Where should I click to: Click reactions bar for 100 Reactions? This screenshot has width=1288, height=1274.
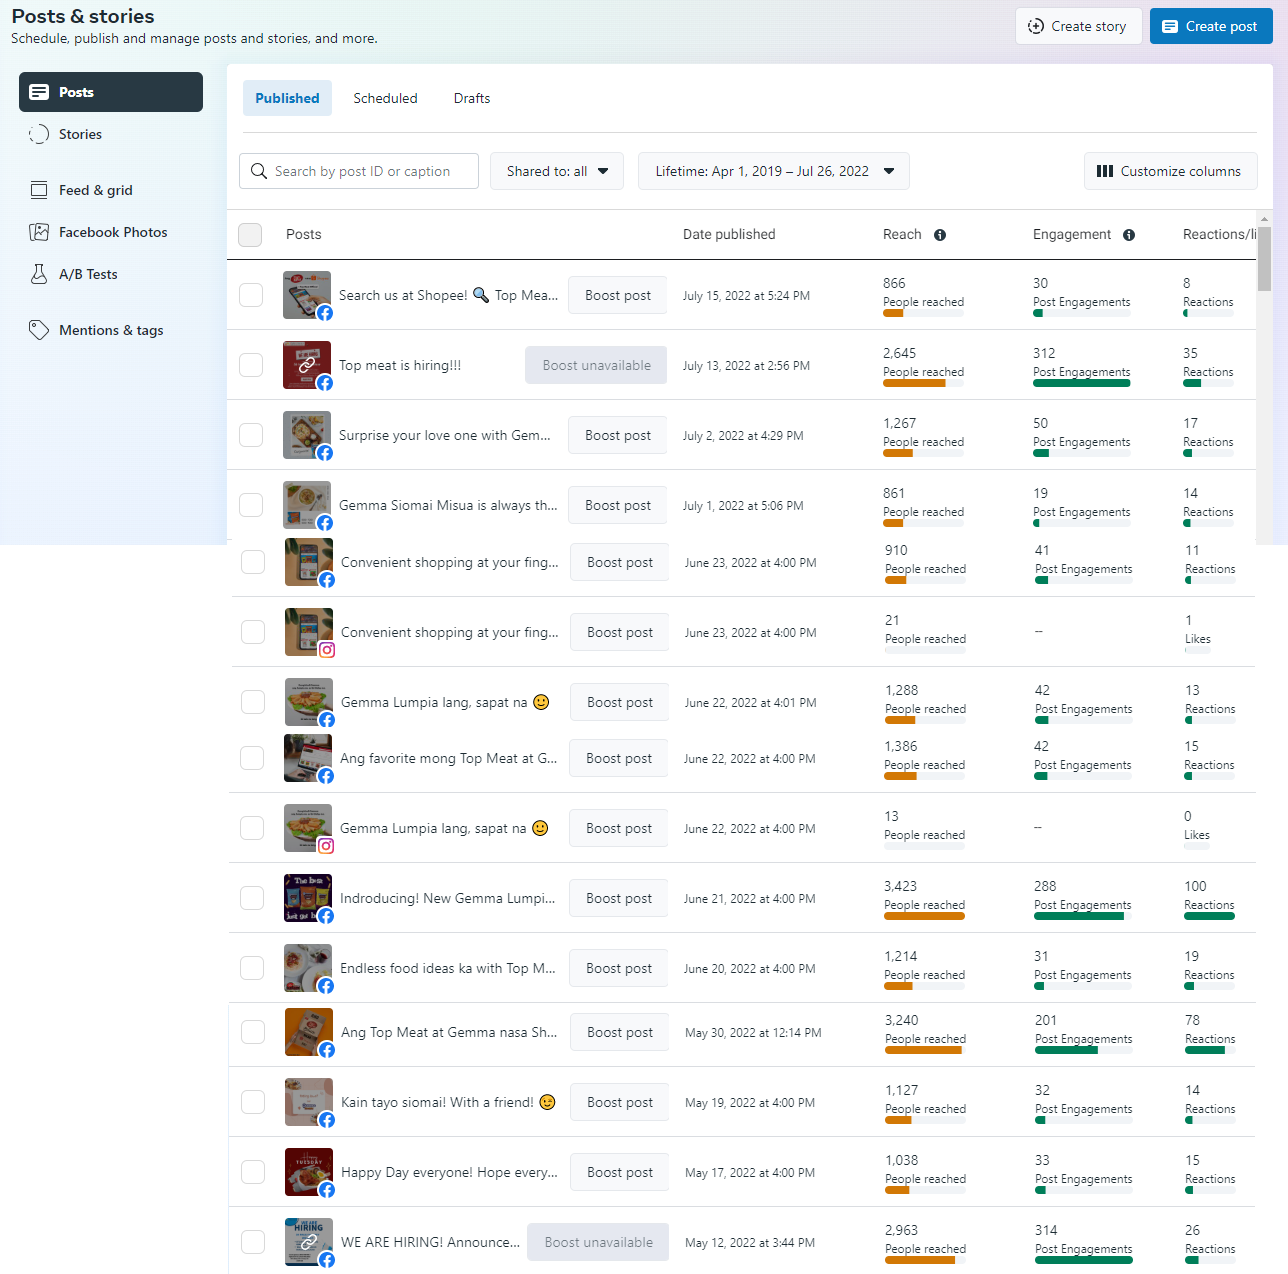click(1210, 916)
